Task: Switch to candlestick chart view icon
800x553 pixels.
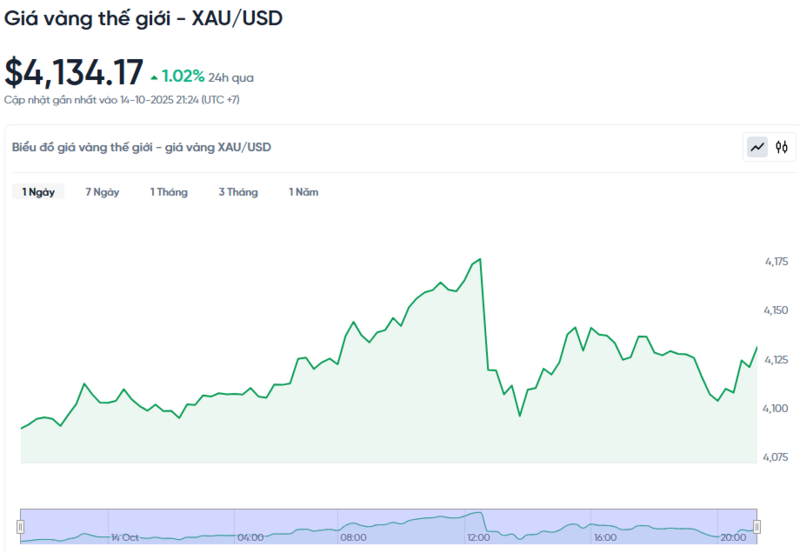Action: [x=782, y=148]
